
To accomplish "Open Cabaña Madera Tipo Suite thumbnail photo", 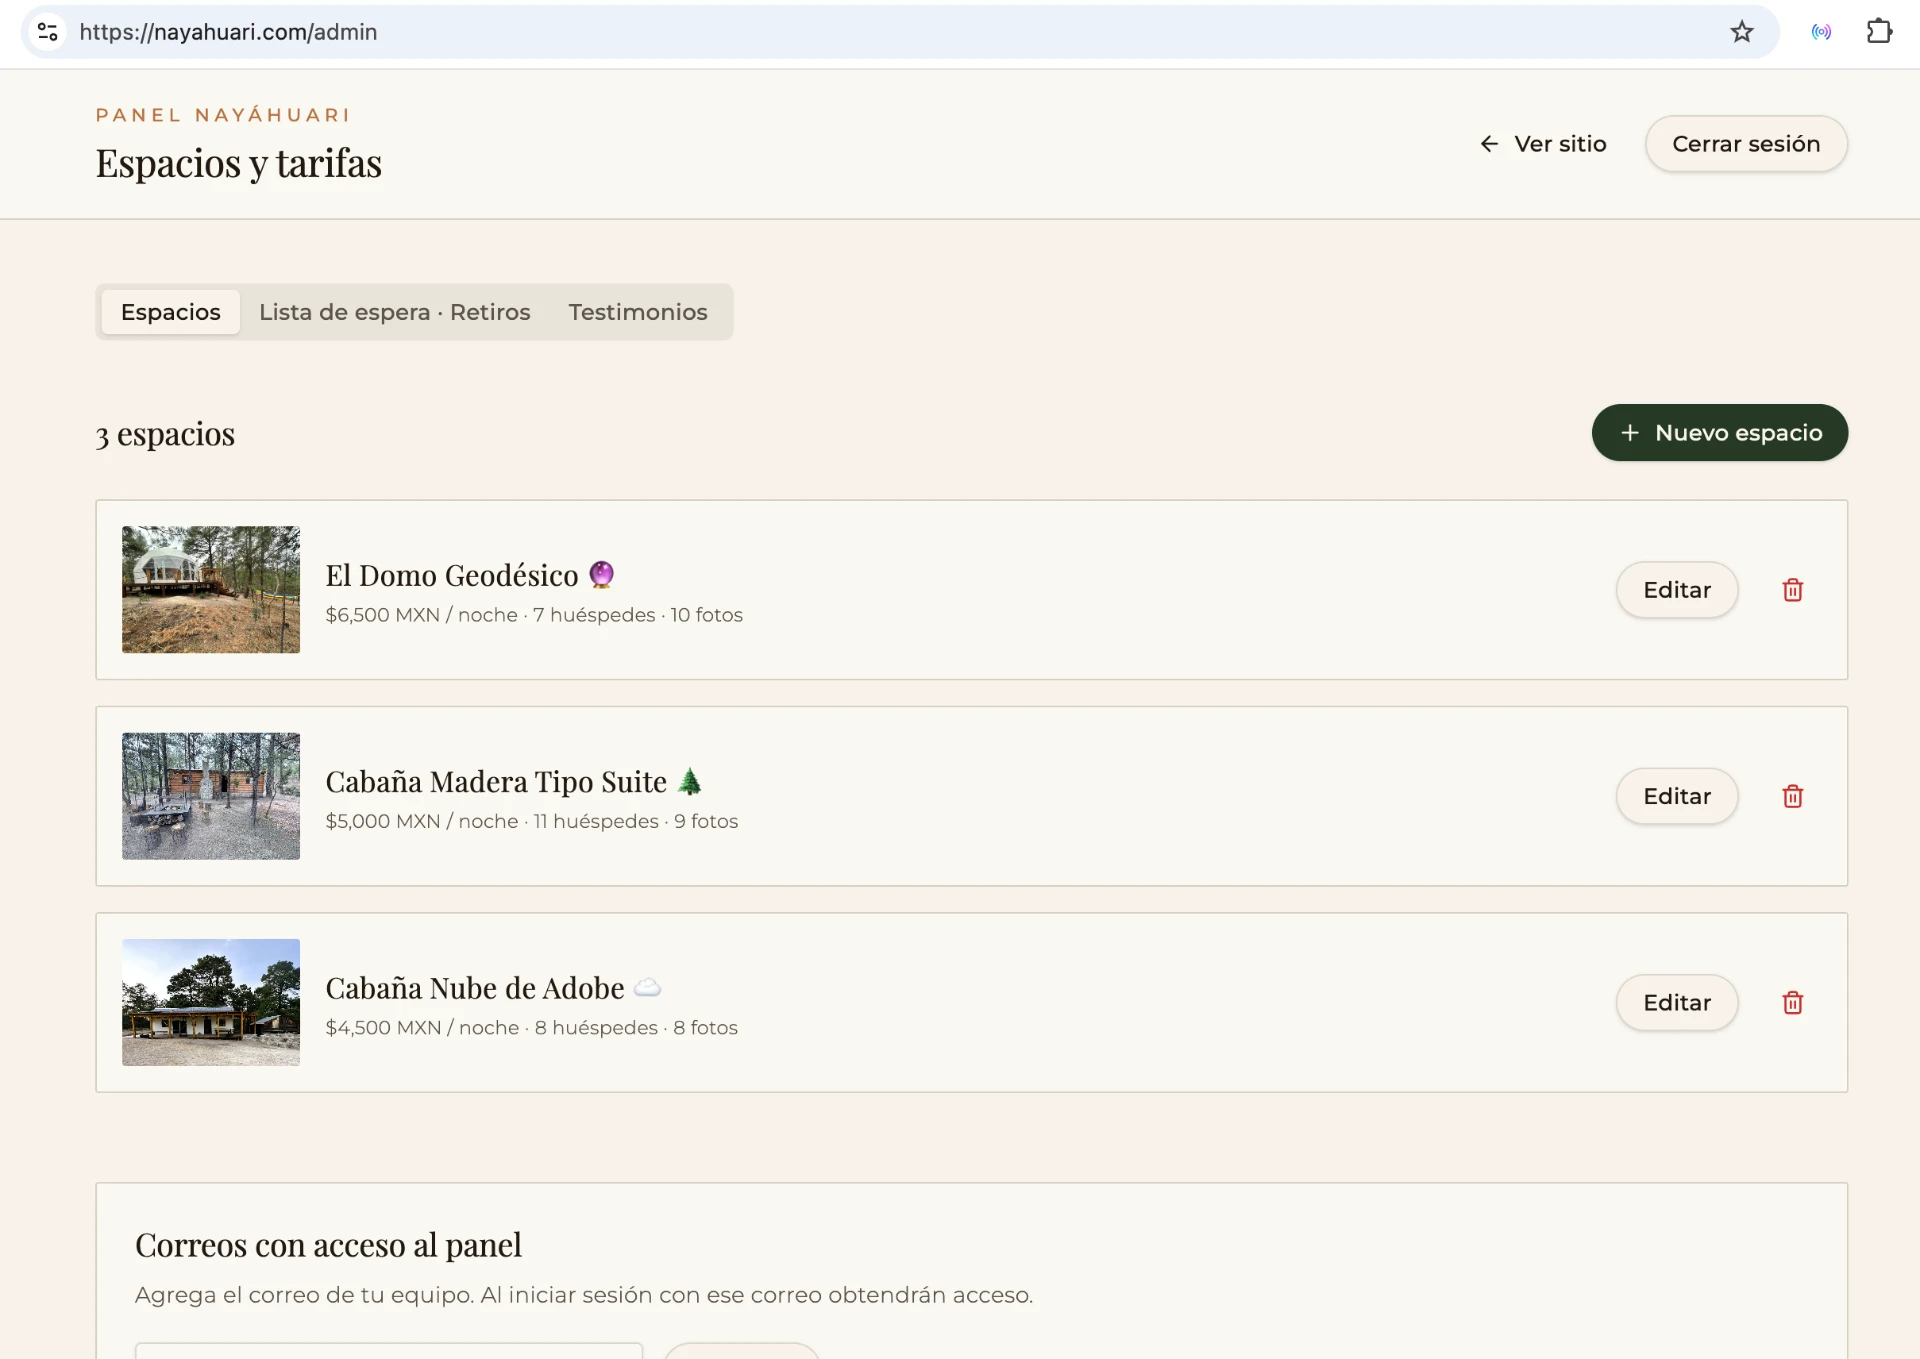I will 211,796.
